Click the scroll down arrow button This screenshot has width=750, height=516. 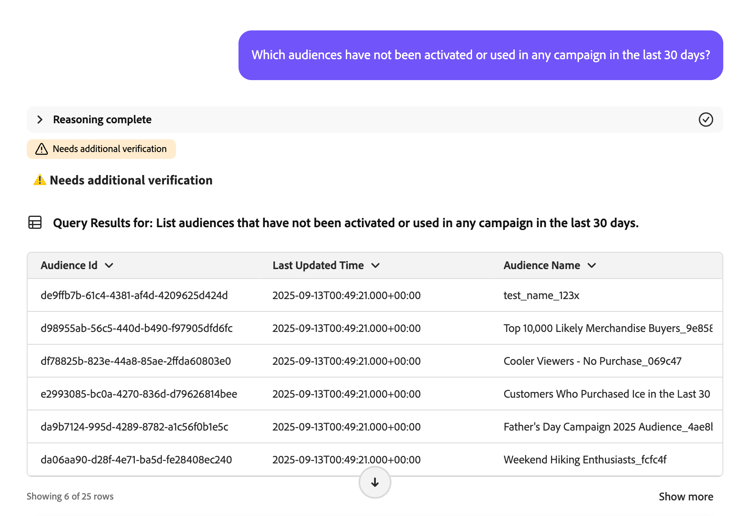[x=375, y=482]
